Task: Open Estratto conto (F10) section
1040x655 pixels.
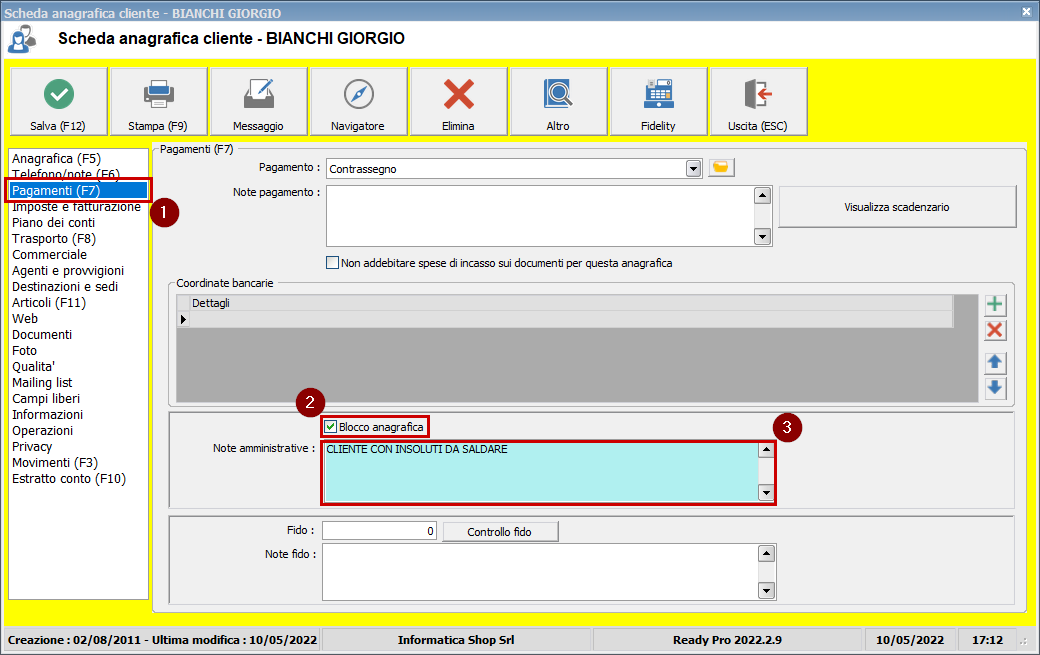Action: click(69, 479)
